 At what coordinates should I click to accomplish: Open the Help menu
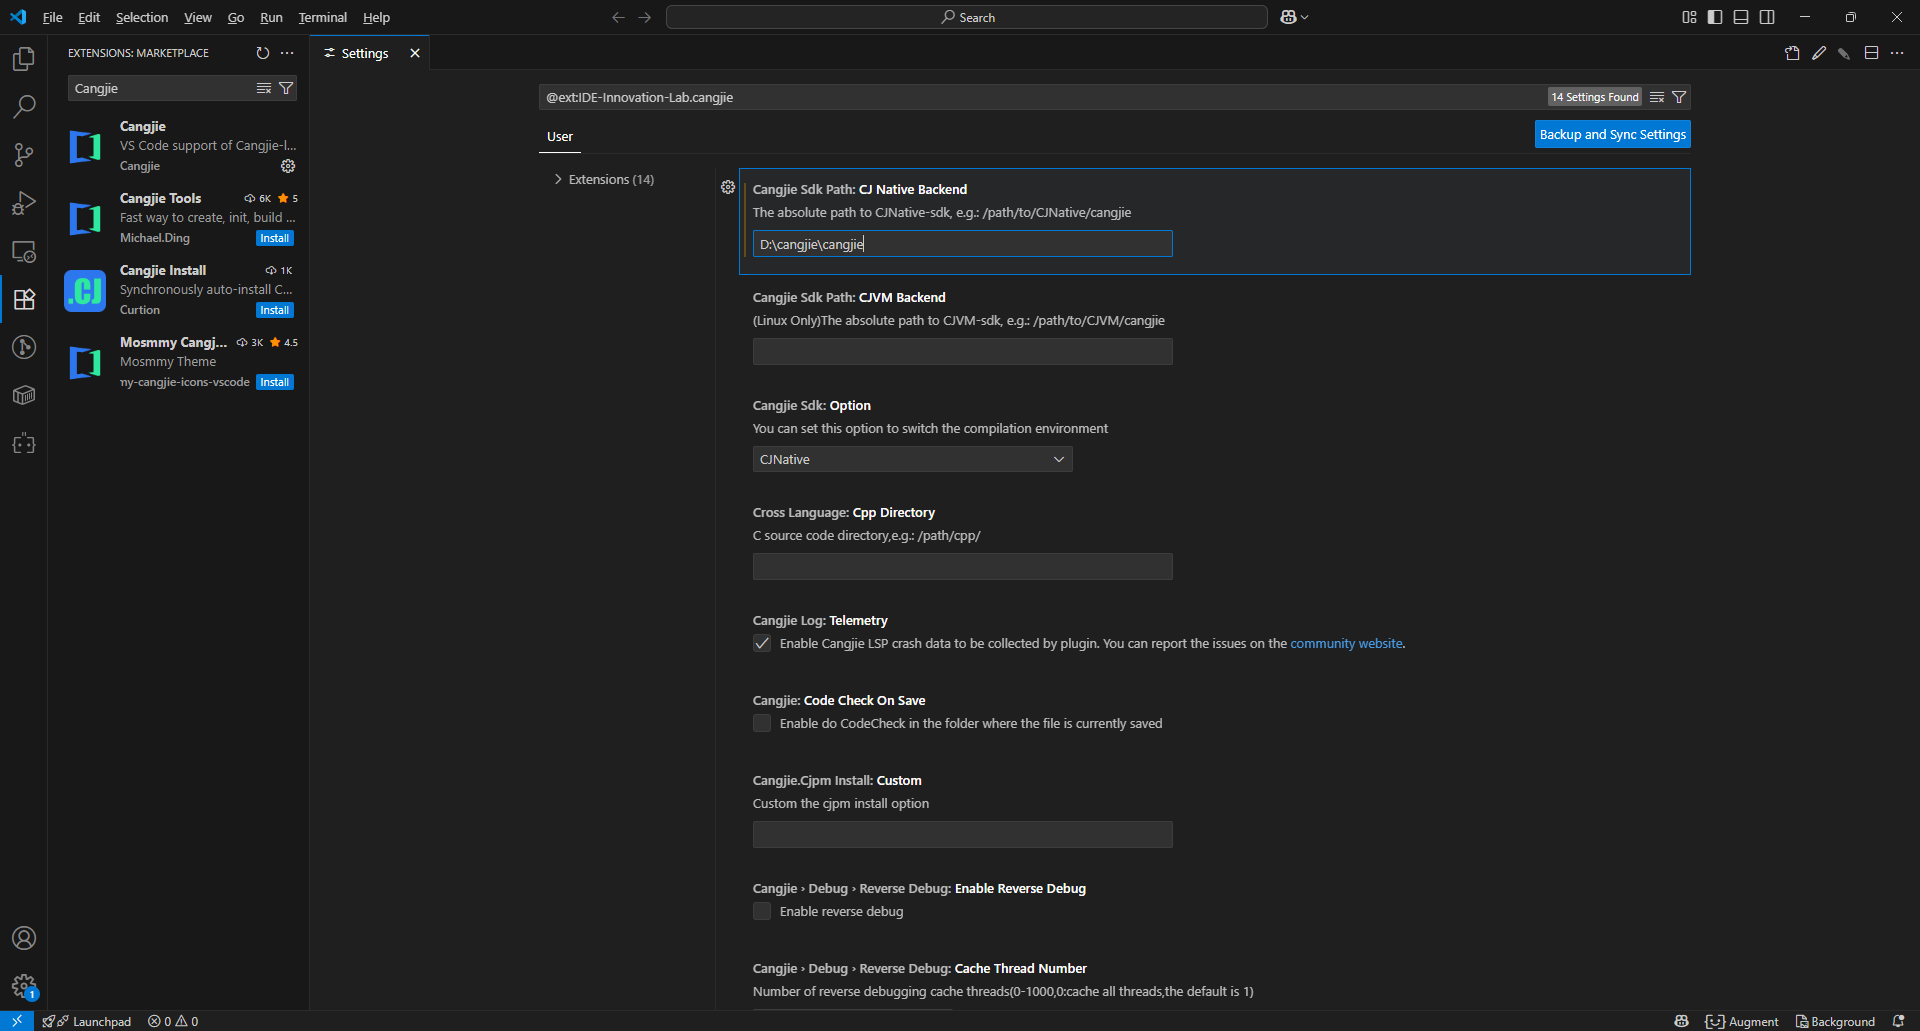click(x=376, y=17)
